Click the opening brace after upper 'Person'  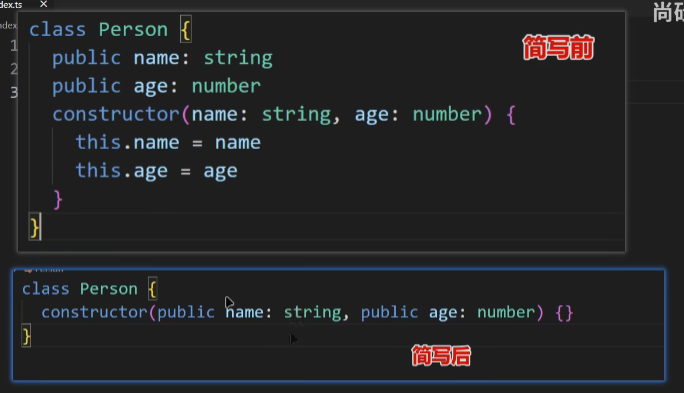coord(185,30)
